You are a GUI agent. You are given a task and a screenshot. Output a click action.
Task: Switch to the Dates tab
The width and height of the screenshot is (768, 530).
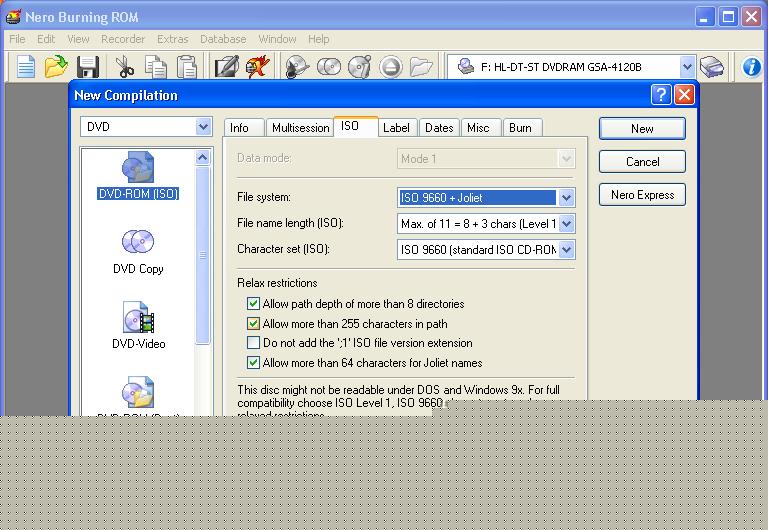coord(439,128)
